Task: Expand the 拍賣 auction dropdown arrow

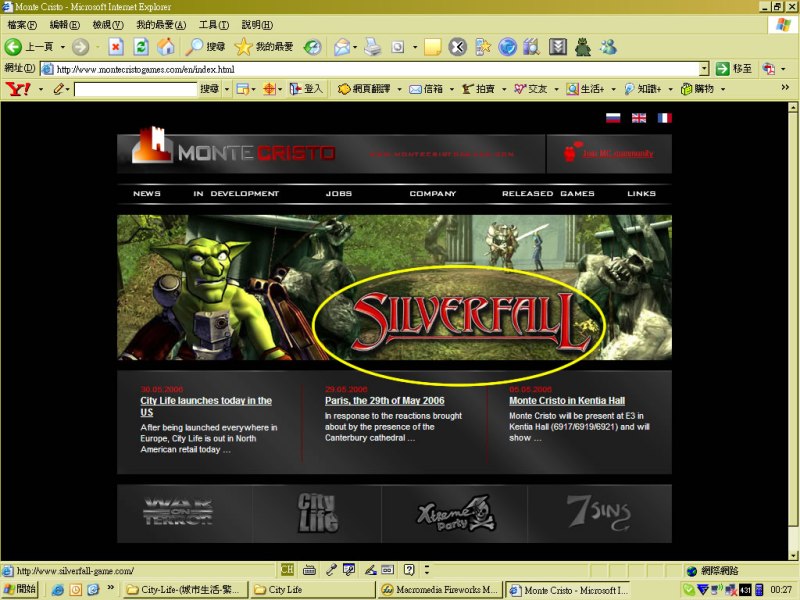Action: point(504,89)
